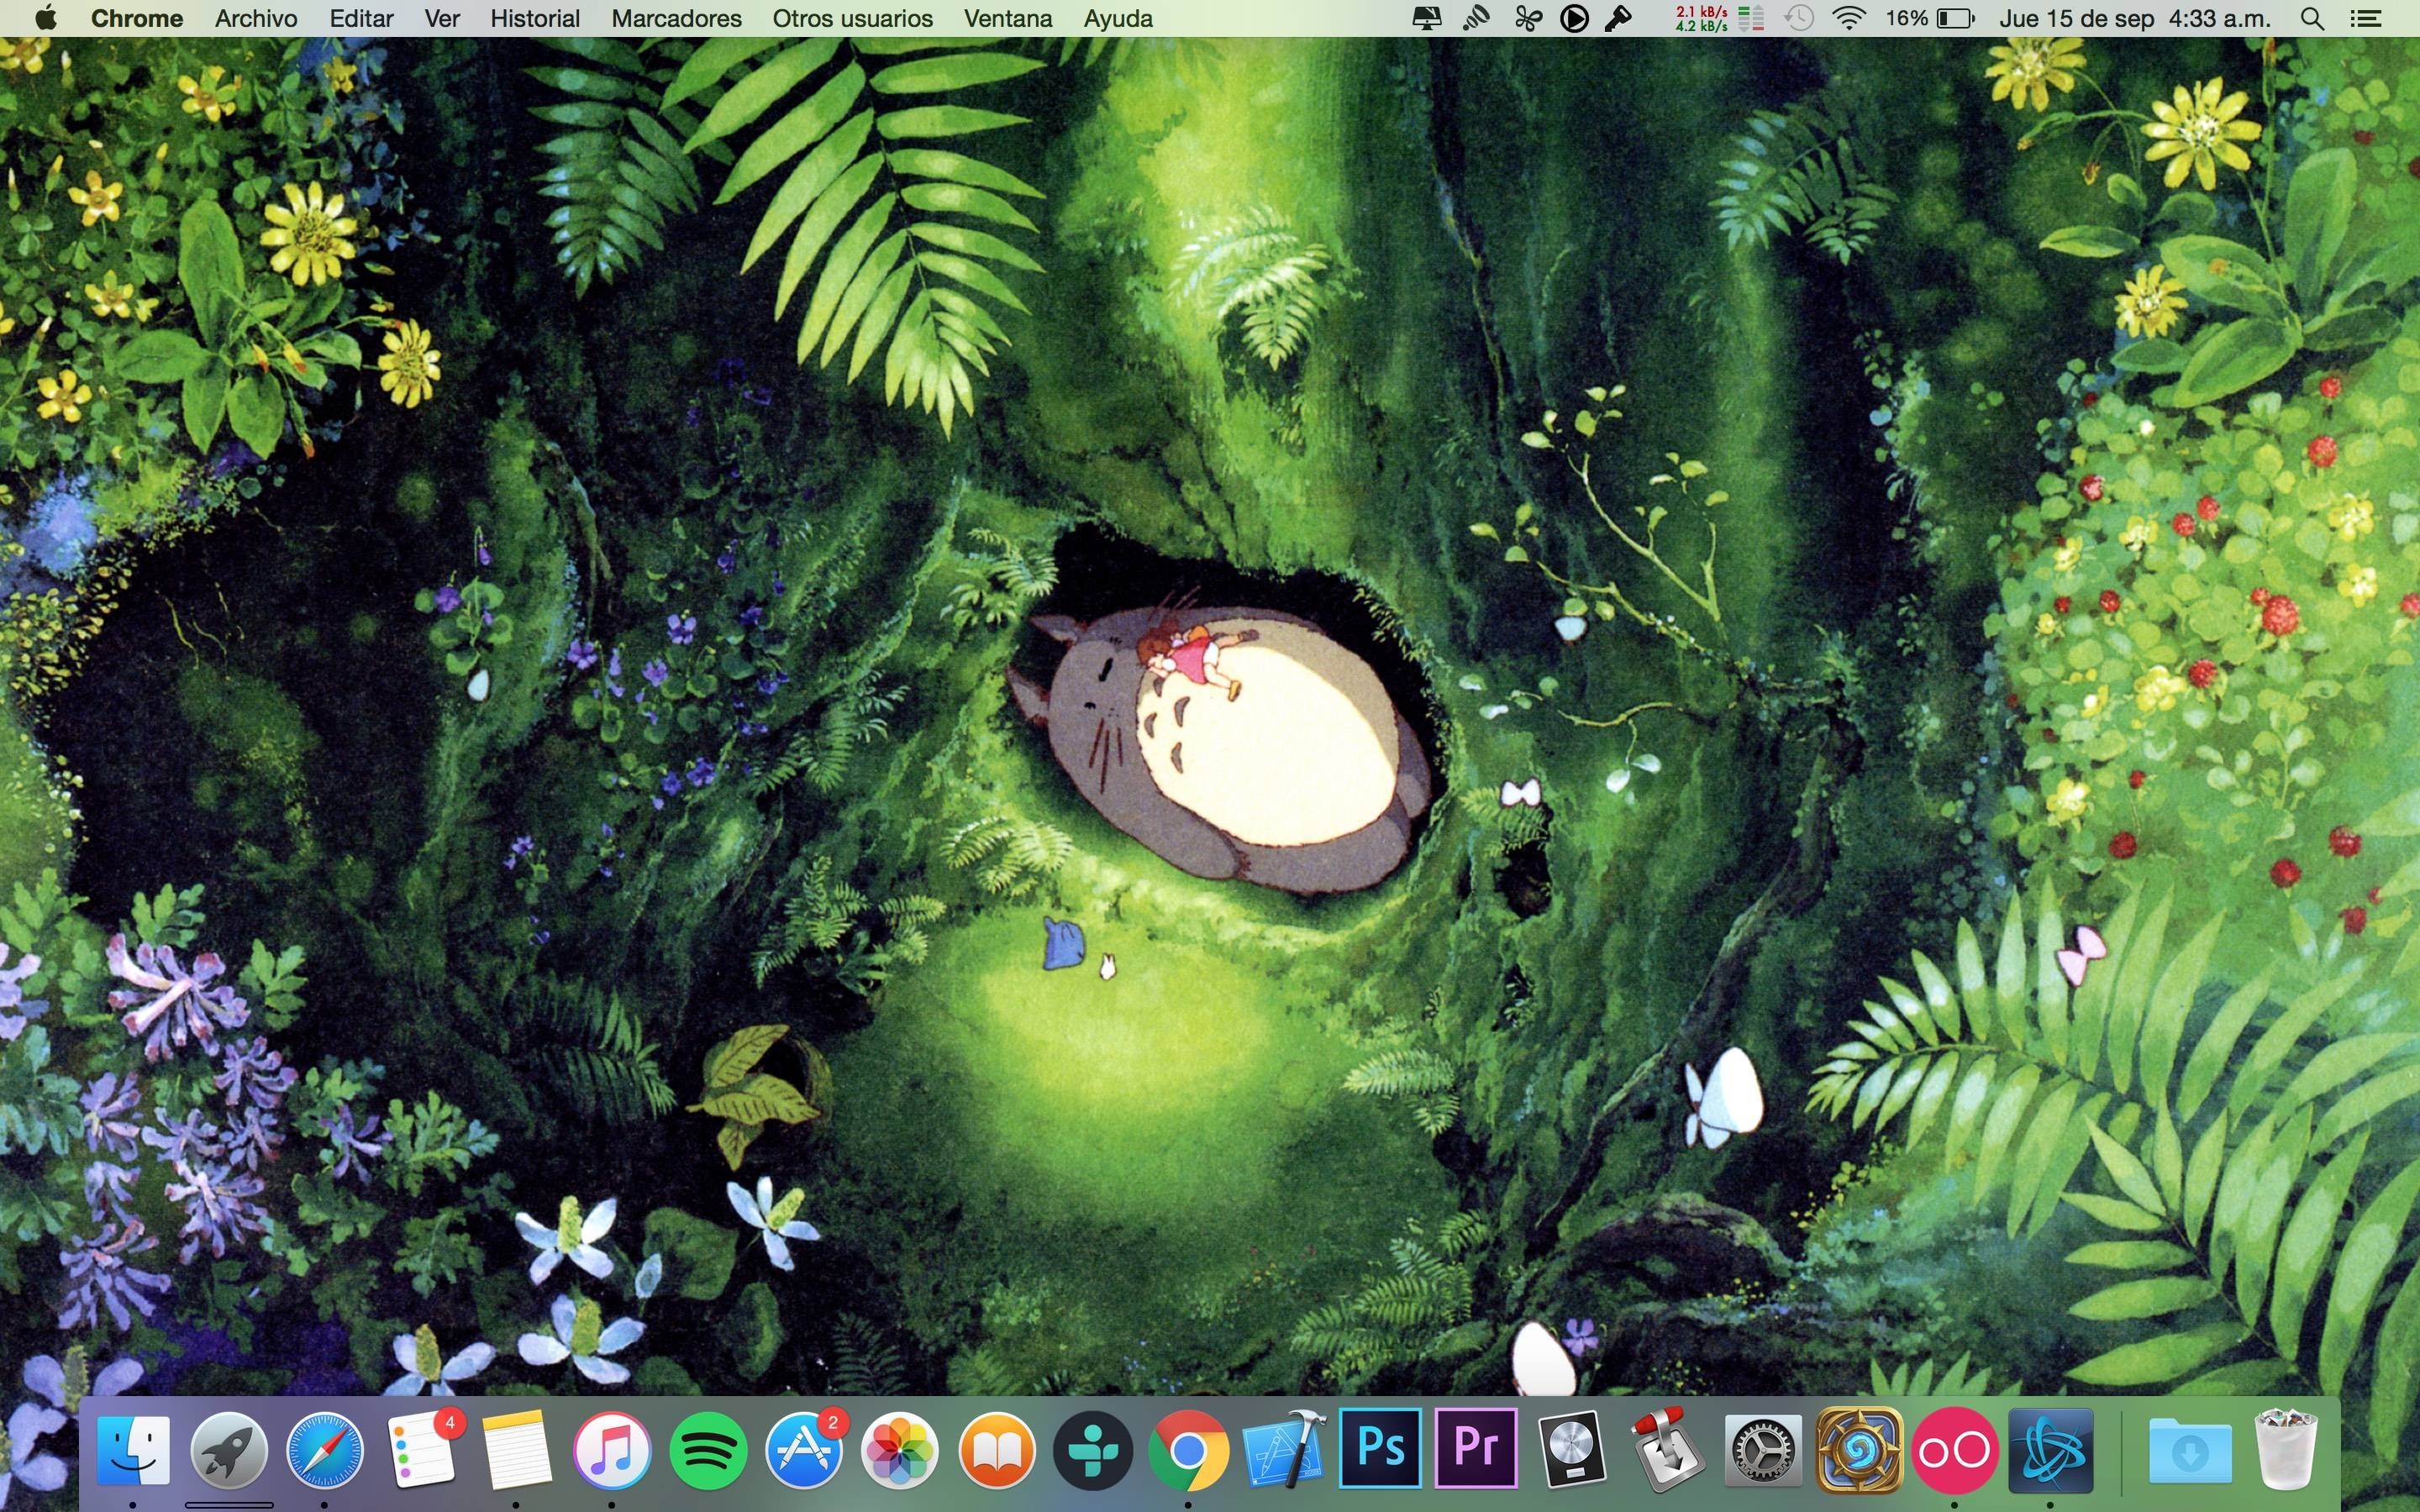Launch Hearthstone from the dock
Image resolution: width=2420 pixels, height=1512 pixels.
tap(1859, 1449)
